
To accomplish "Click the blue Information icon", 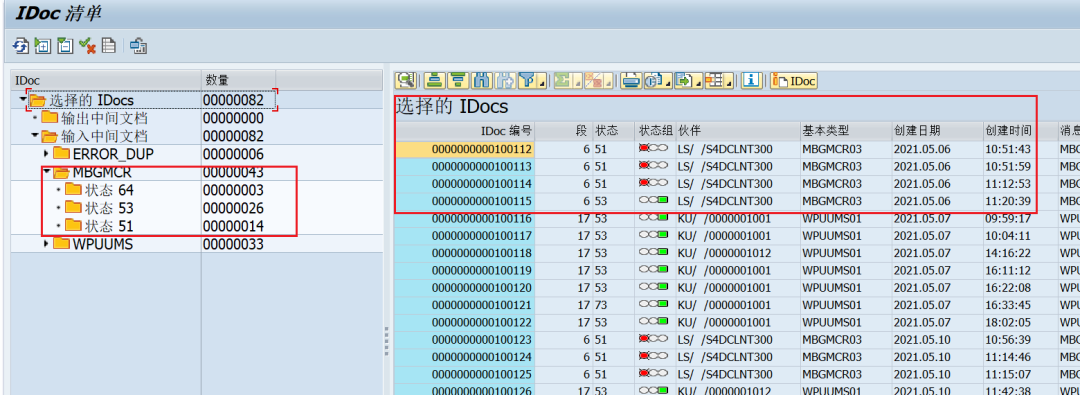I will point(751,81).
